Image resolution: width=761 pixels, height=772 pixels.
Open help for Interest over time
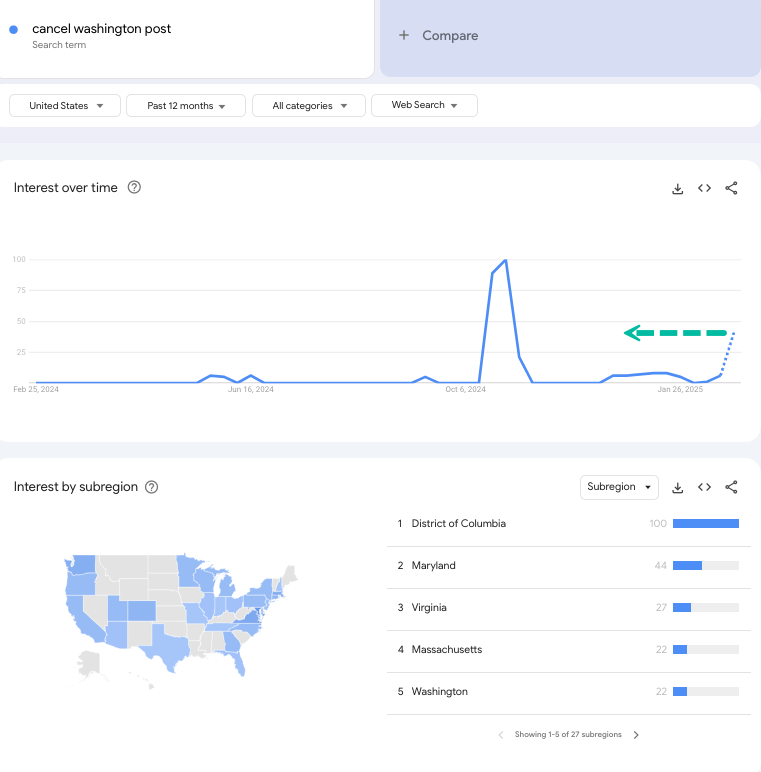134,188
